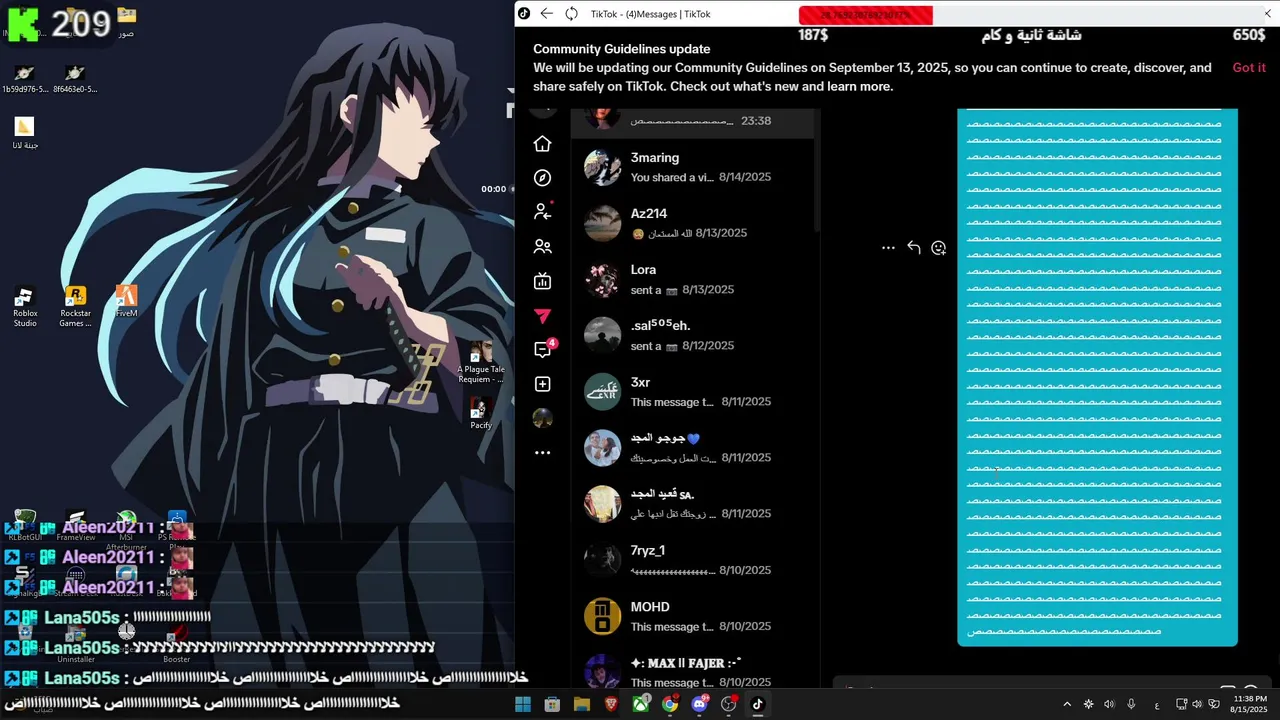Click the conversation list scrollbar
Screen dimensions: 1280x720
point(817,170)
